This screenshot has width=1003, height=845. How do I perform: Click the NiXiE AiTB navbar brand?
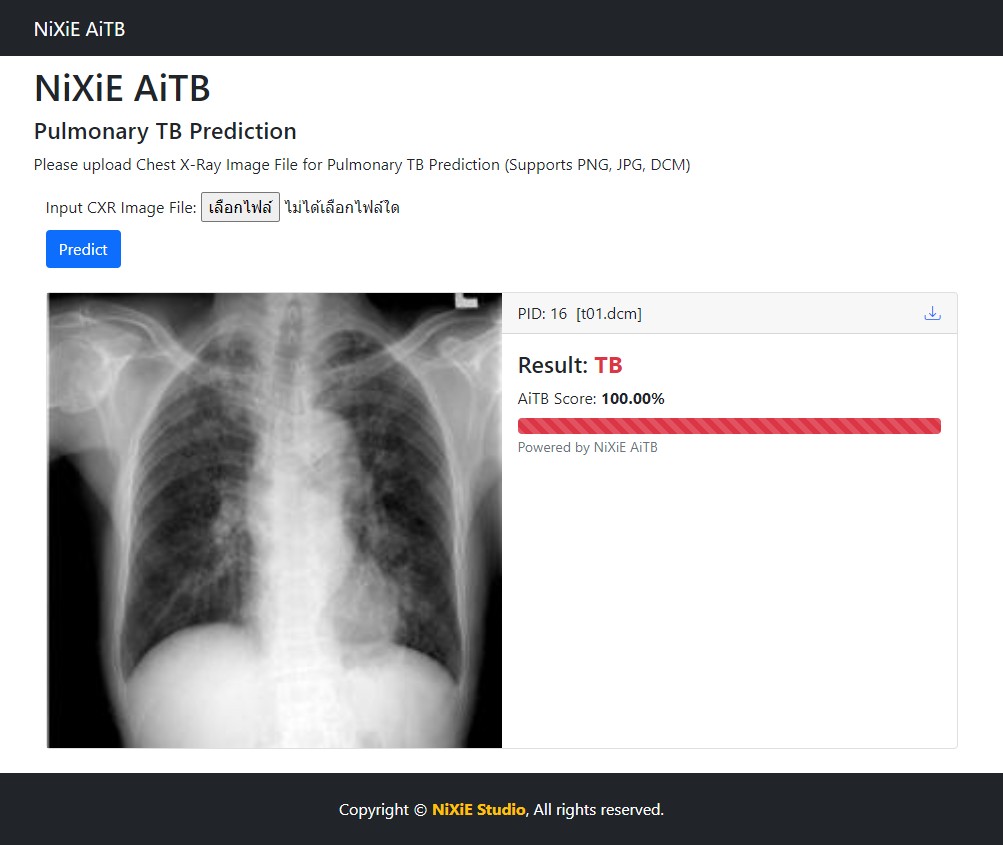pos(80,29)
